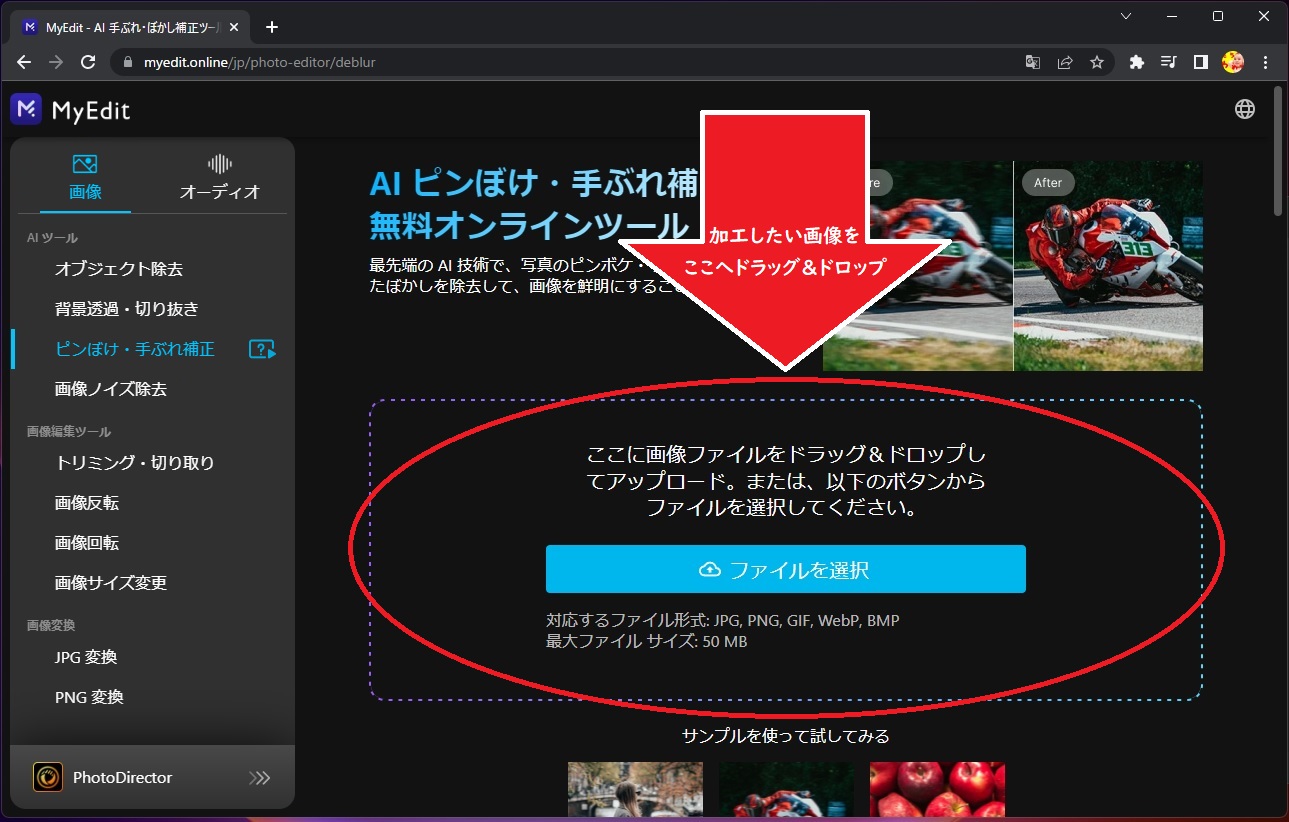Image resolution: width=1289 pixels, height=822 pixels.
Task: Open トリミング・切り取り tool
Action: click(135, 463)
